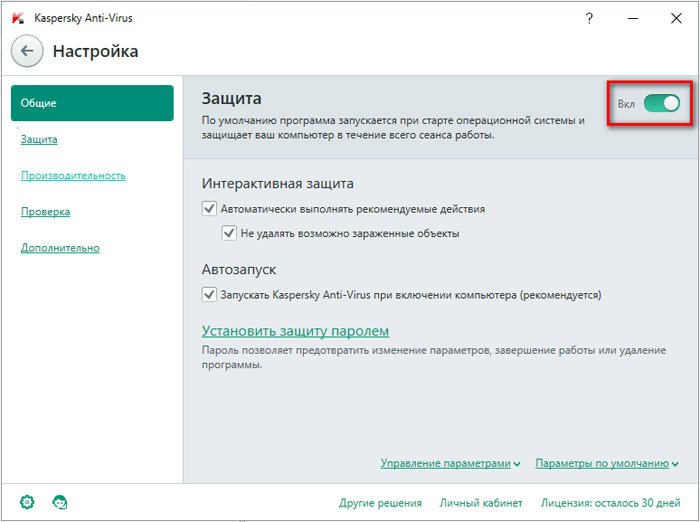
Task: Click the text starting По умолчанию программа
Action: (x=393, y=128)
